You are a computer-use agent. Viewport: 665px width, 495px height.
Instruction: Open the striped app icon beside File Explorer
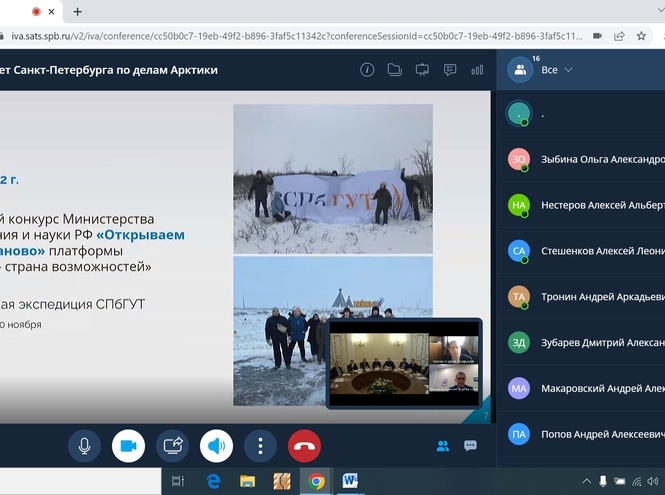coord(282,481)
